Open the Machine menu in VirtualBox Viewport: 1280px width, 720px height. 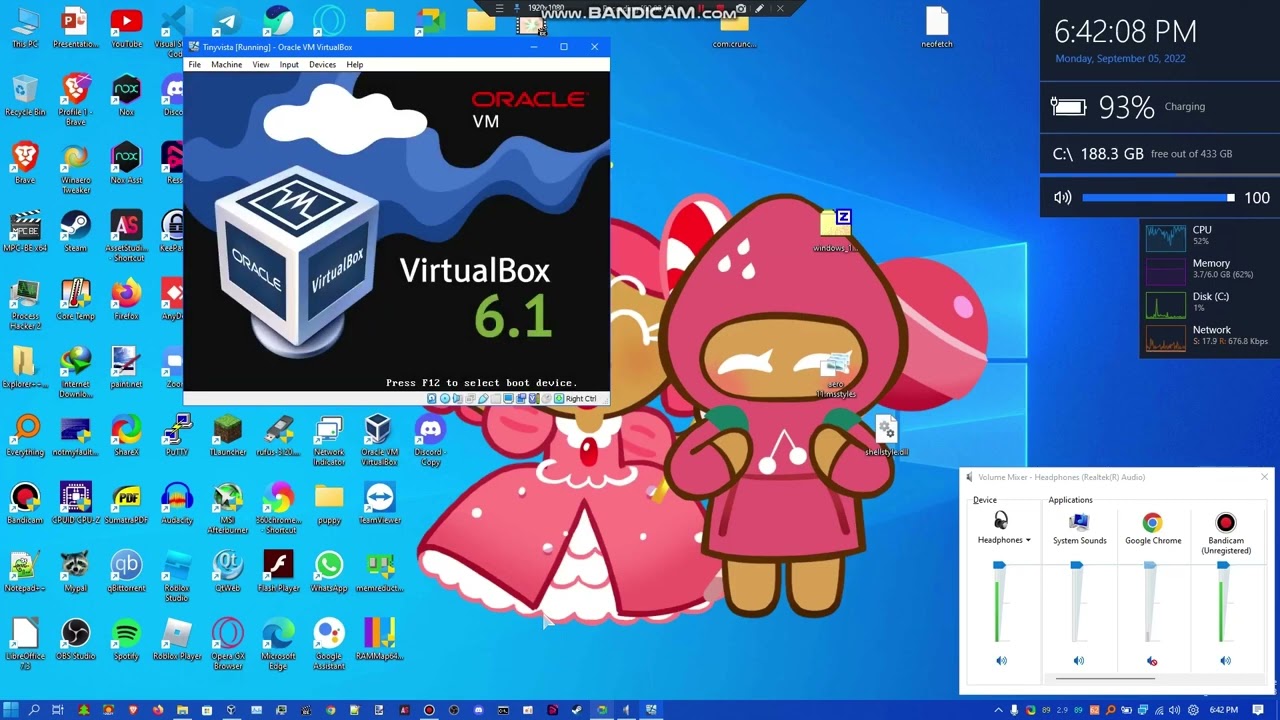(226, 64)
